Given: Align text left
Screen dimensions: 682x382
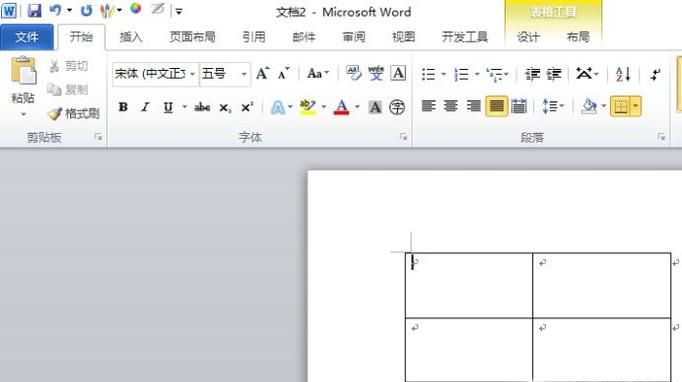Looking at the screenshot, I should pos(429,106).
